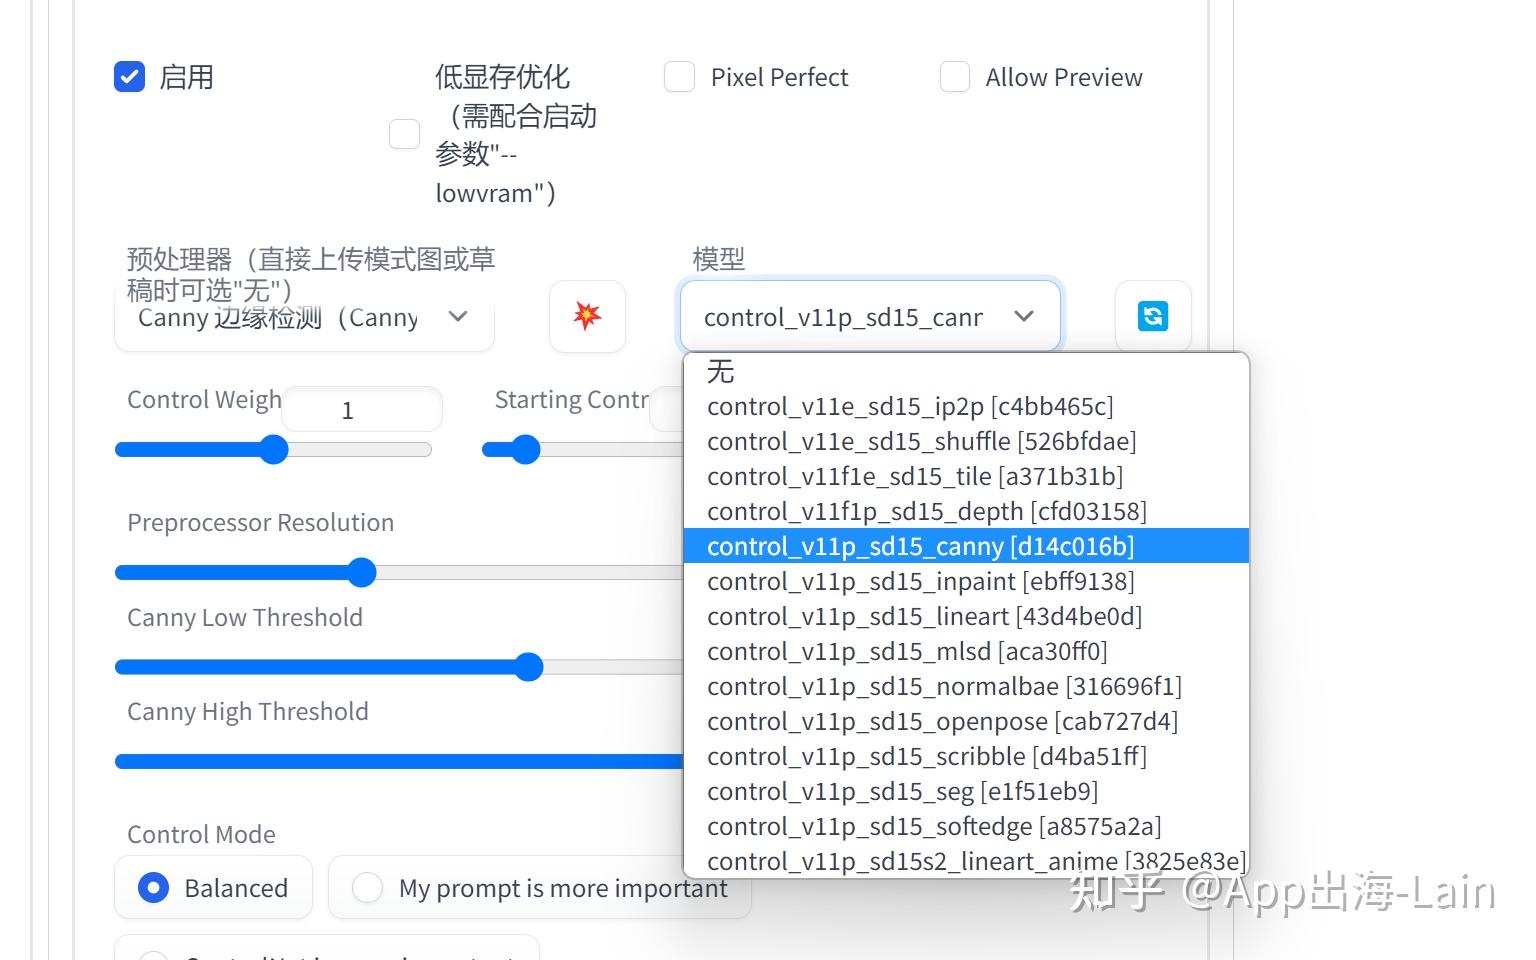Click the Control Weight value input field
Image resolution: width=1536 pixels, height=960 pixels.
[361, 408]
